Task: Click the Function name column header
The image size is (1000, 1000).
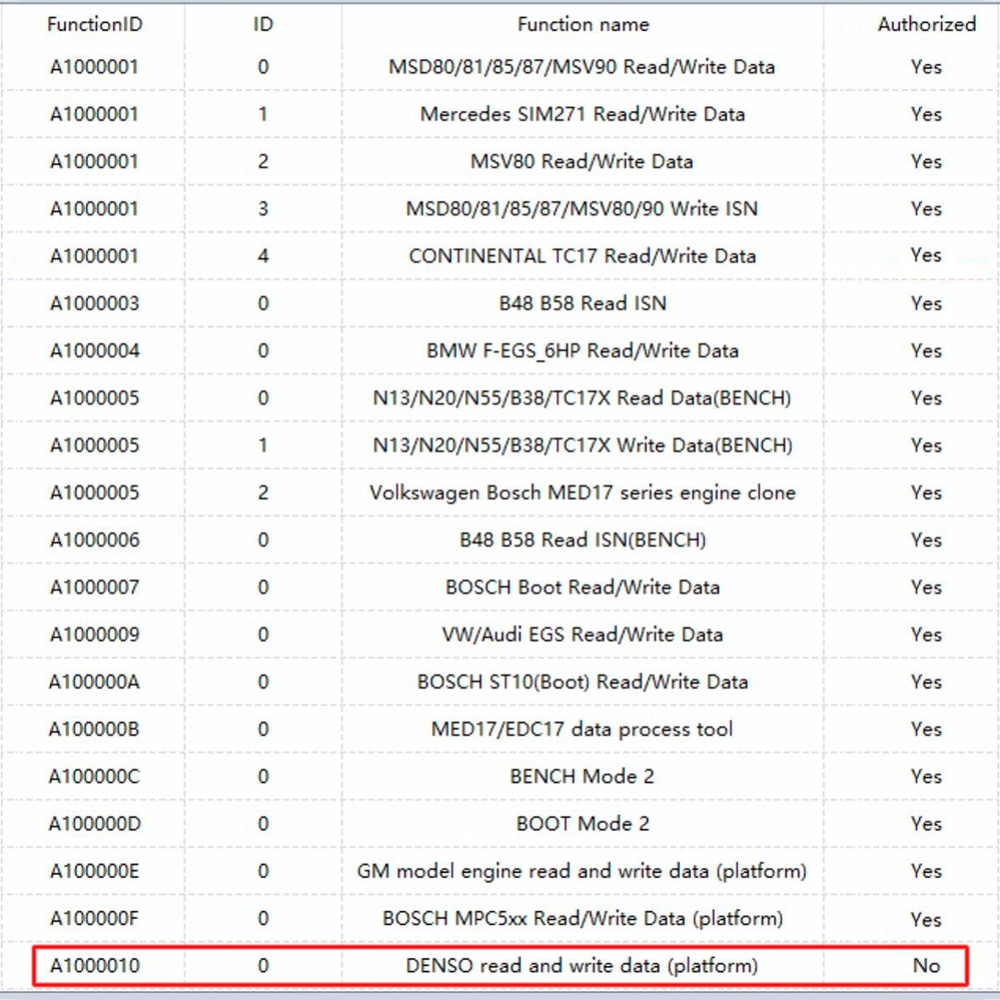Action: 583,24
